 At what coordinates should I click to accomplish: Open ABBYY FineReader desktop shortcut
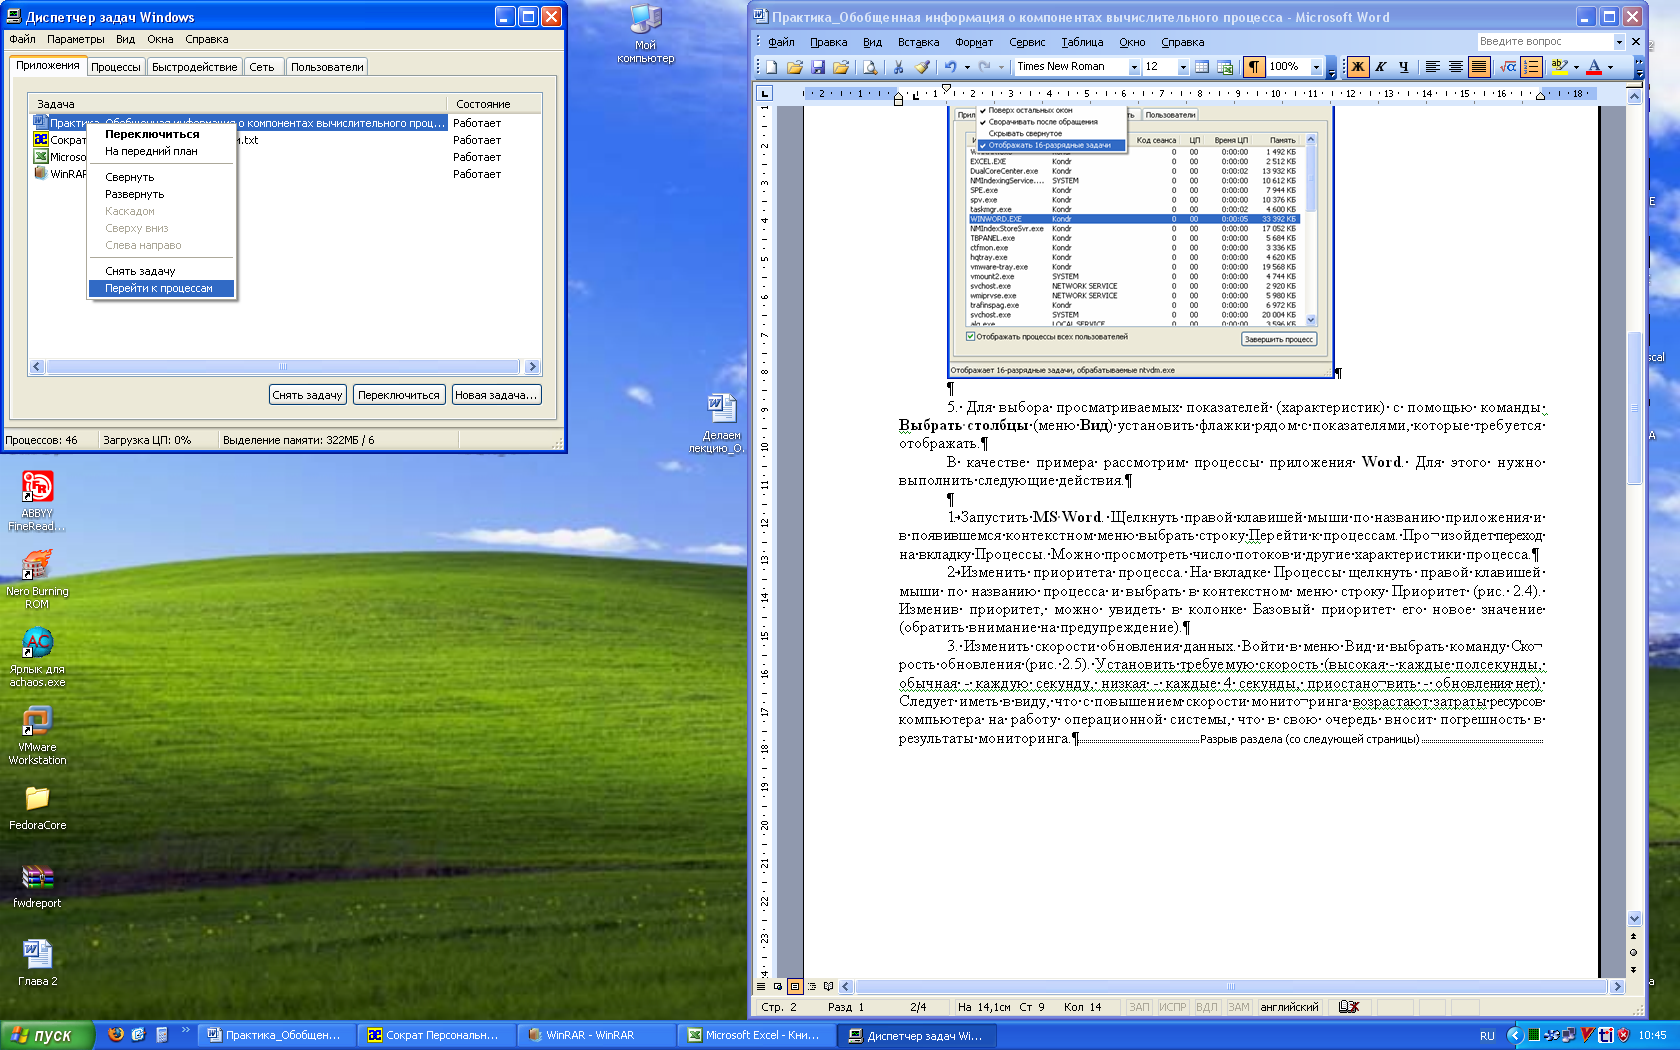[37, 500]
